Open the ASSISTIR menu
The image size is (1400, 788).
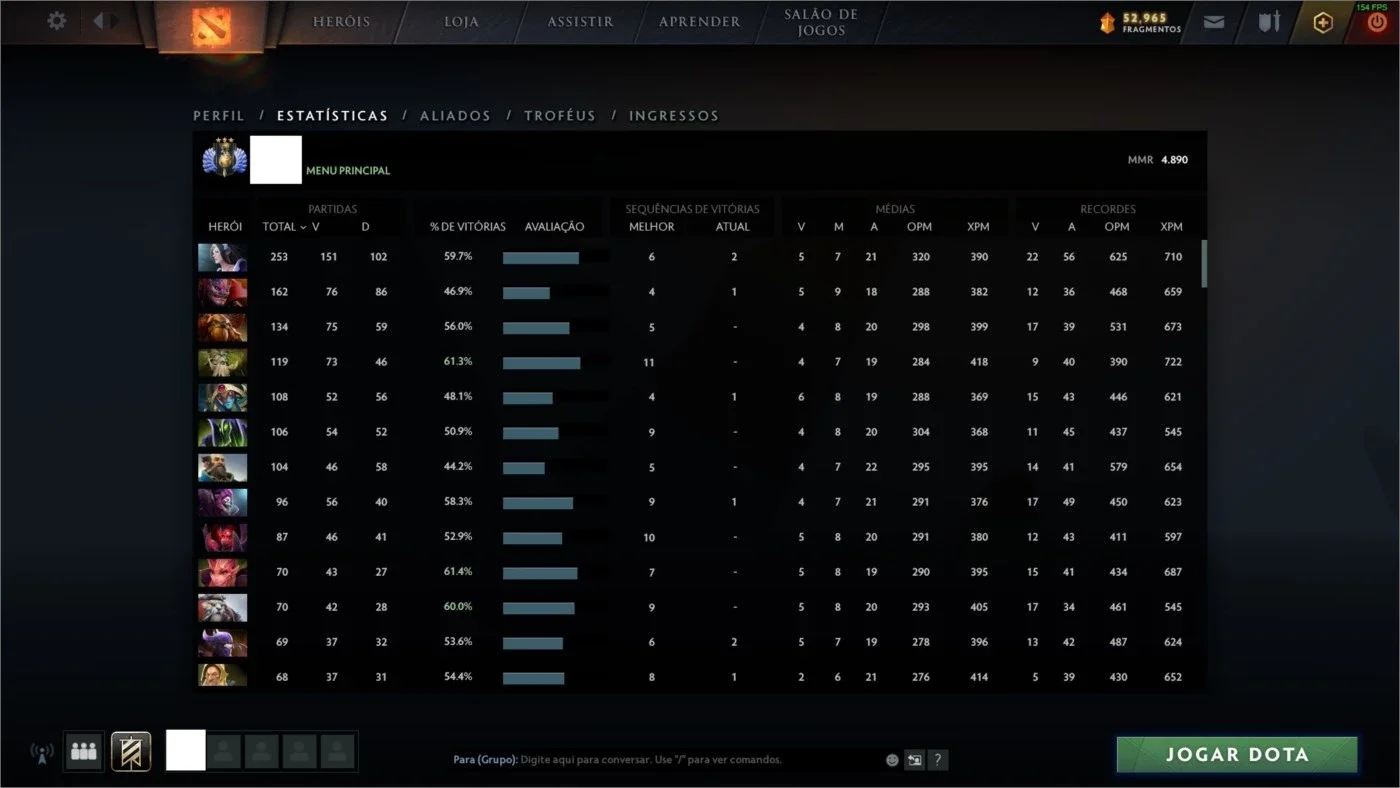pyautogui.click(x=580, y=22)
